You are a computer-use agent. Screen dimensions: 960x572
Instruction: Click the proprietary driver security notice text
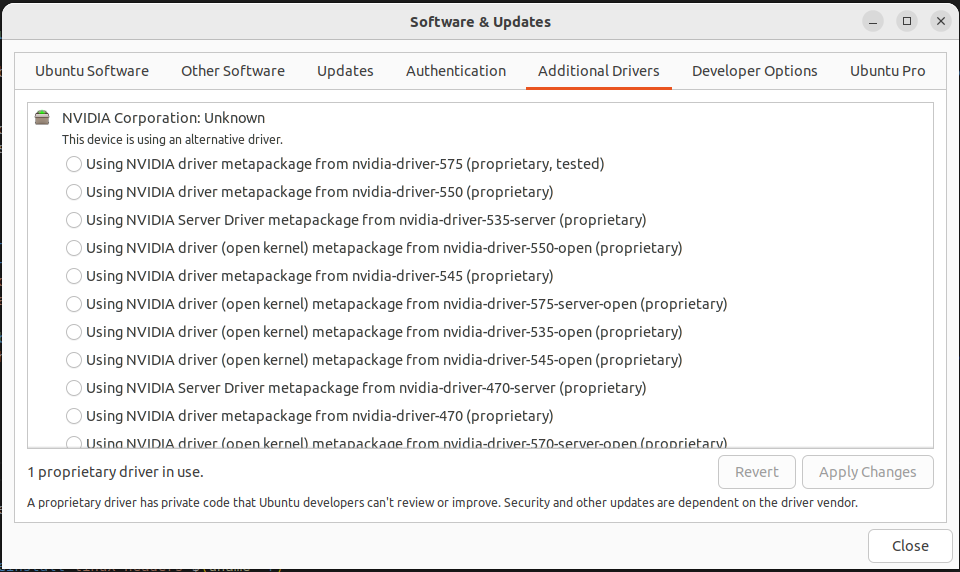pos(443,503)
